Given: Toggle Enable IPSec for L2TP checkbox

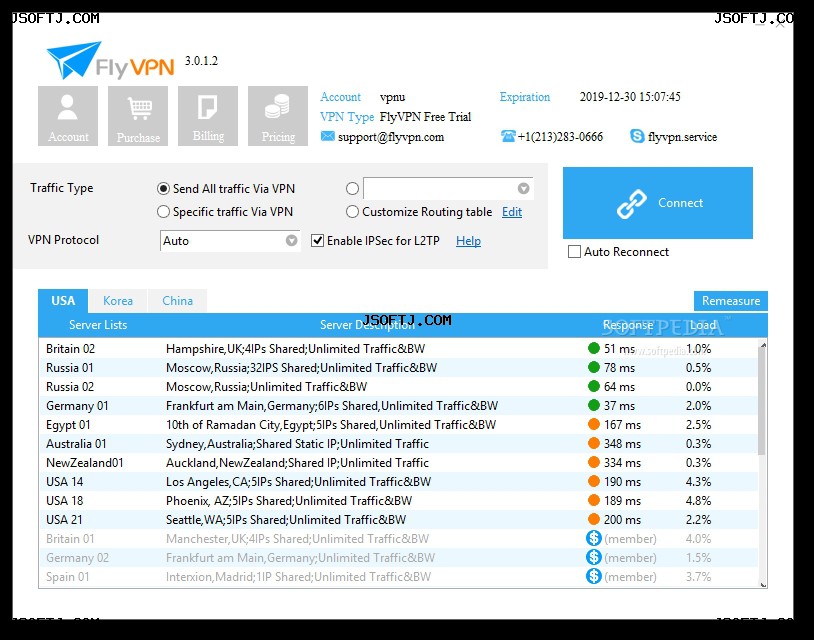Looking at the screenshot, I should [x=317, y=241].
